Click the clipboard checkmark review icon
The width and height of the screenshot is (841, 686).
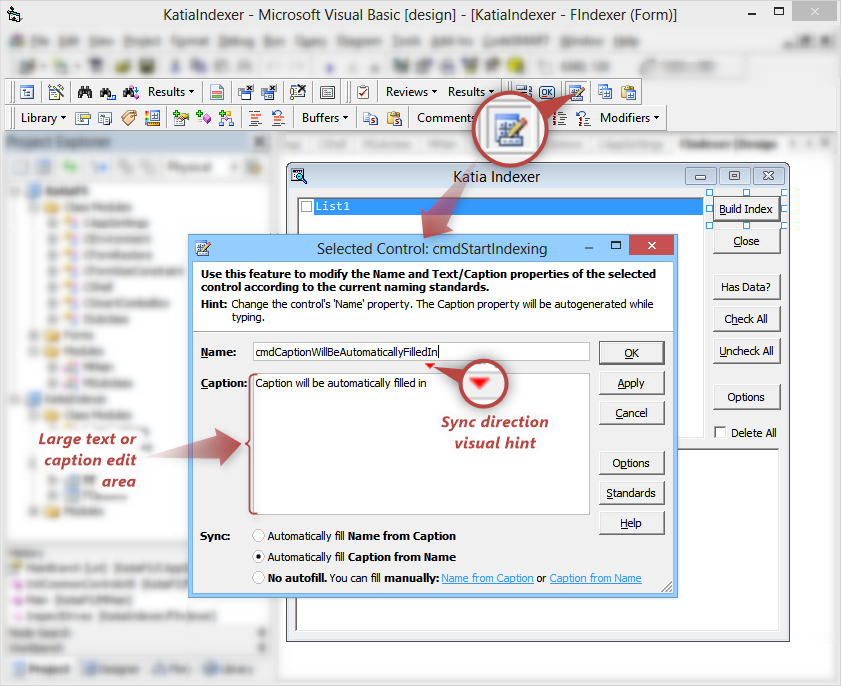[363, 92]
